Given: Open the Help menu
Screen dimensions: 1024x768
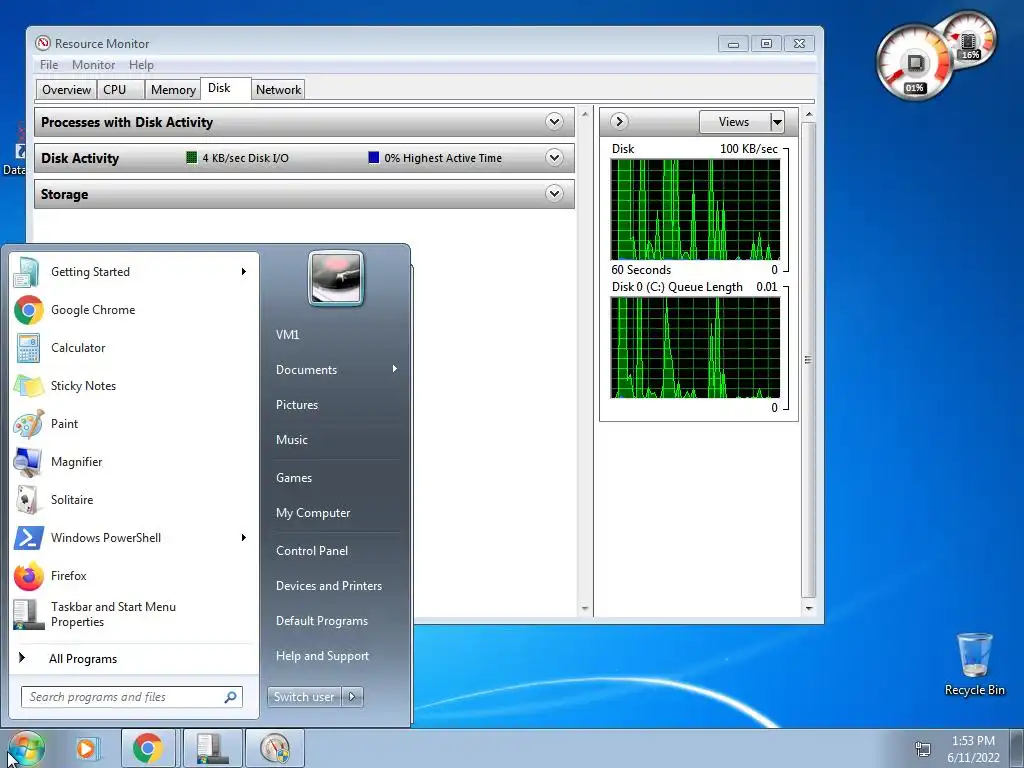Looking at the screenshot, I should point(141,65).
